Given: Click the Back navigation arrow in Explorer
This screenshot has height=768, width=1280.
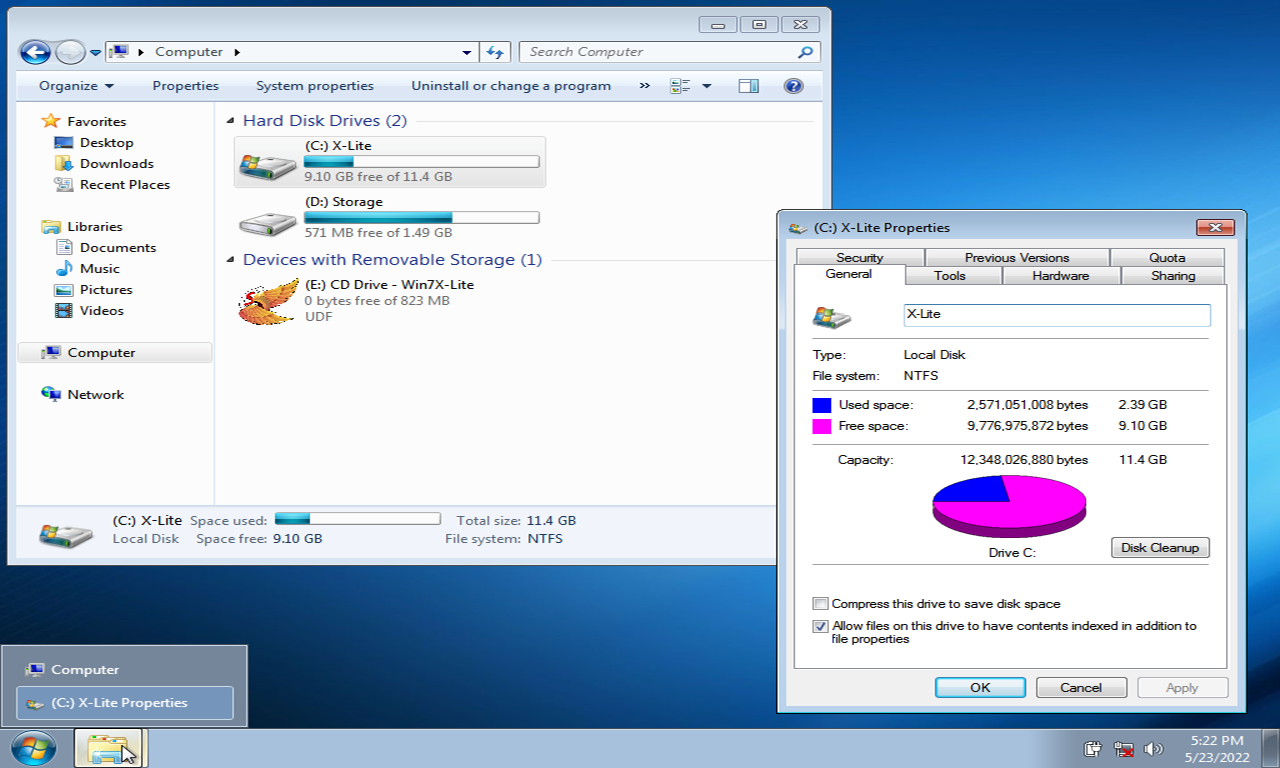Looking at the screenshot, I should [35, 52].
